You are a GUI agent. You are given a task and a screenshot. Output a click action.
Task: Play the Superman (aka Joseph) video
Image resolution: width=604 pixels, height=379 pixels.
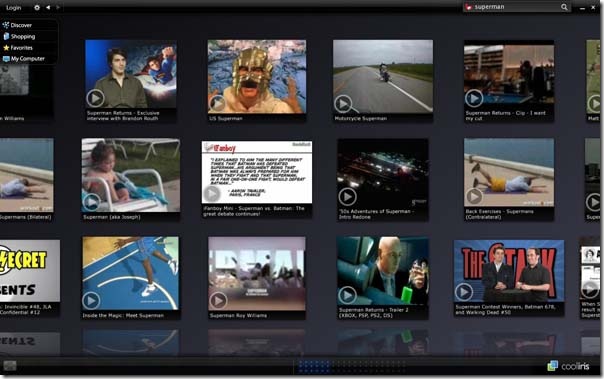[x=92, y=202]
